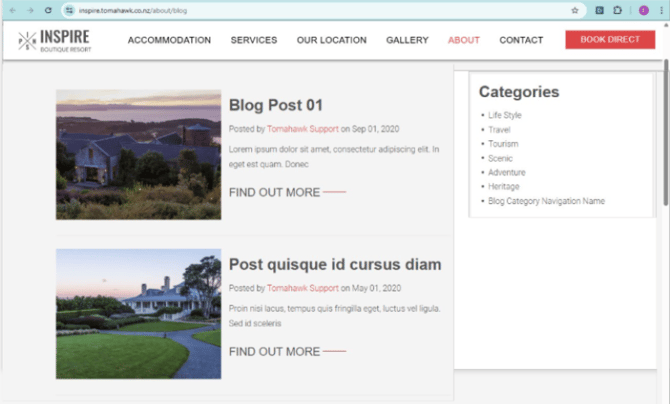Viewport: 670px width, 404px height.
Task: Open the Accommodation menu item
Action: pos(169,40)
